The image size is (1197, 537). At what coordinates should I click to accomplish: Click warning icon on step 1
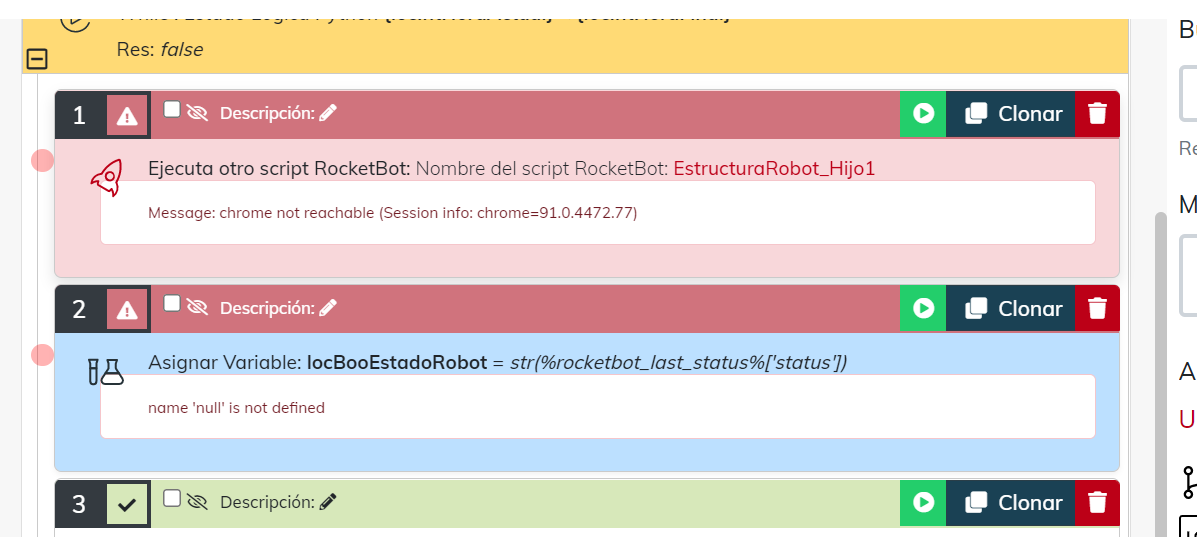coord(127,116)
